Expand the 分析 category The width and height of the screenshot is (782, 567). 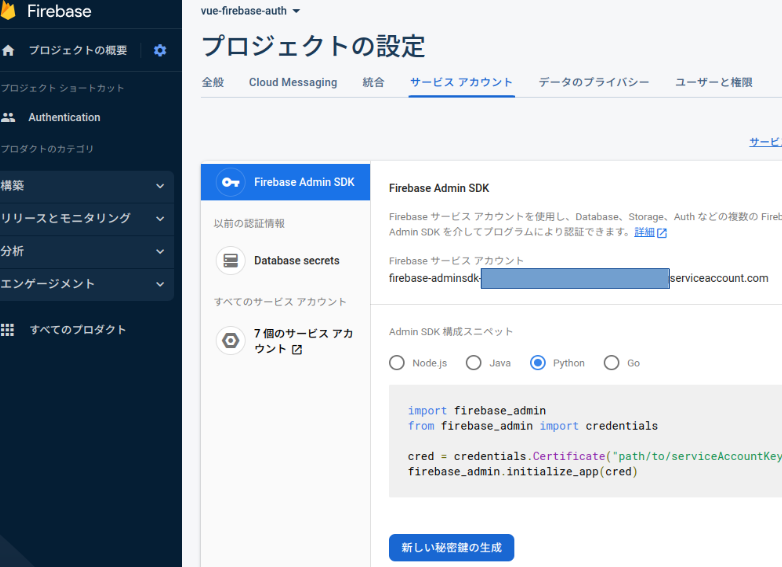(87, 251)
